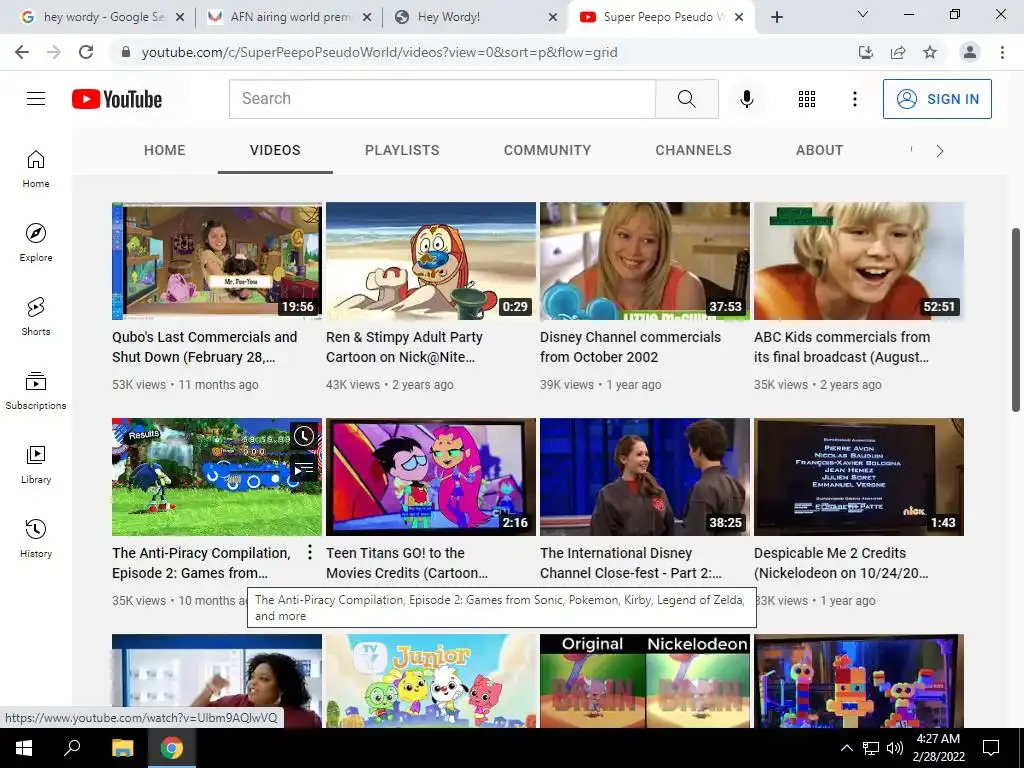This screenshot has height=768, width=1024.
Task: Search with your voice microphone icon
Action: (x=746, y=99)
